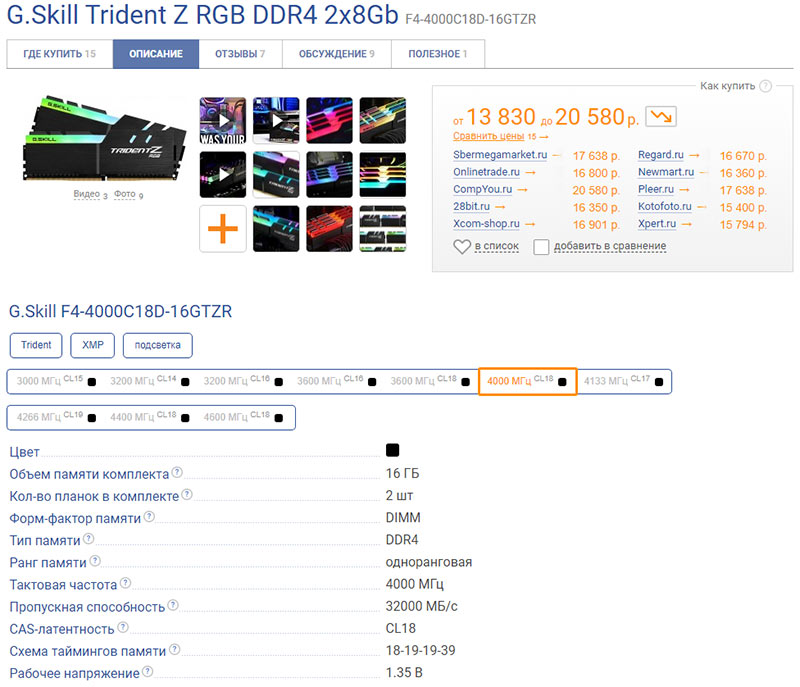Viewport: 800px width, 687px height.
Task: Open the Xcom-shop.ru offer
Action: 486,224
